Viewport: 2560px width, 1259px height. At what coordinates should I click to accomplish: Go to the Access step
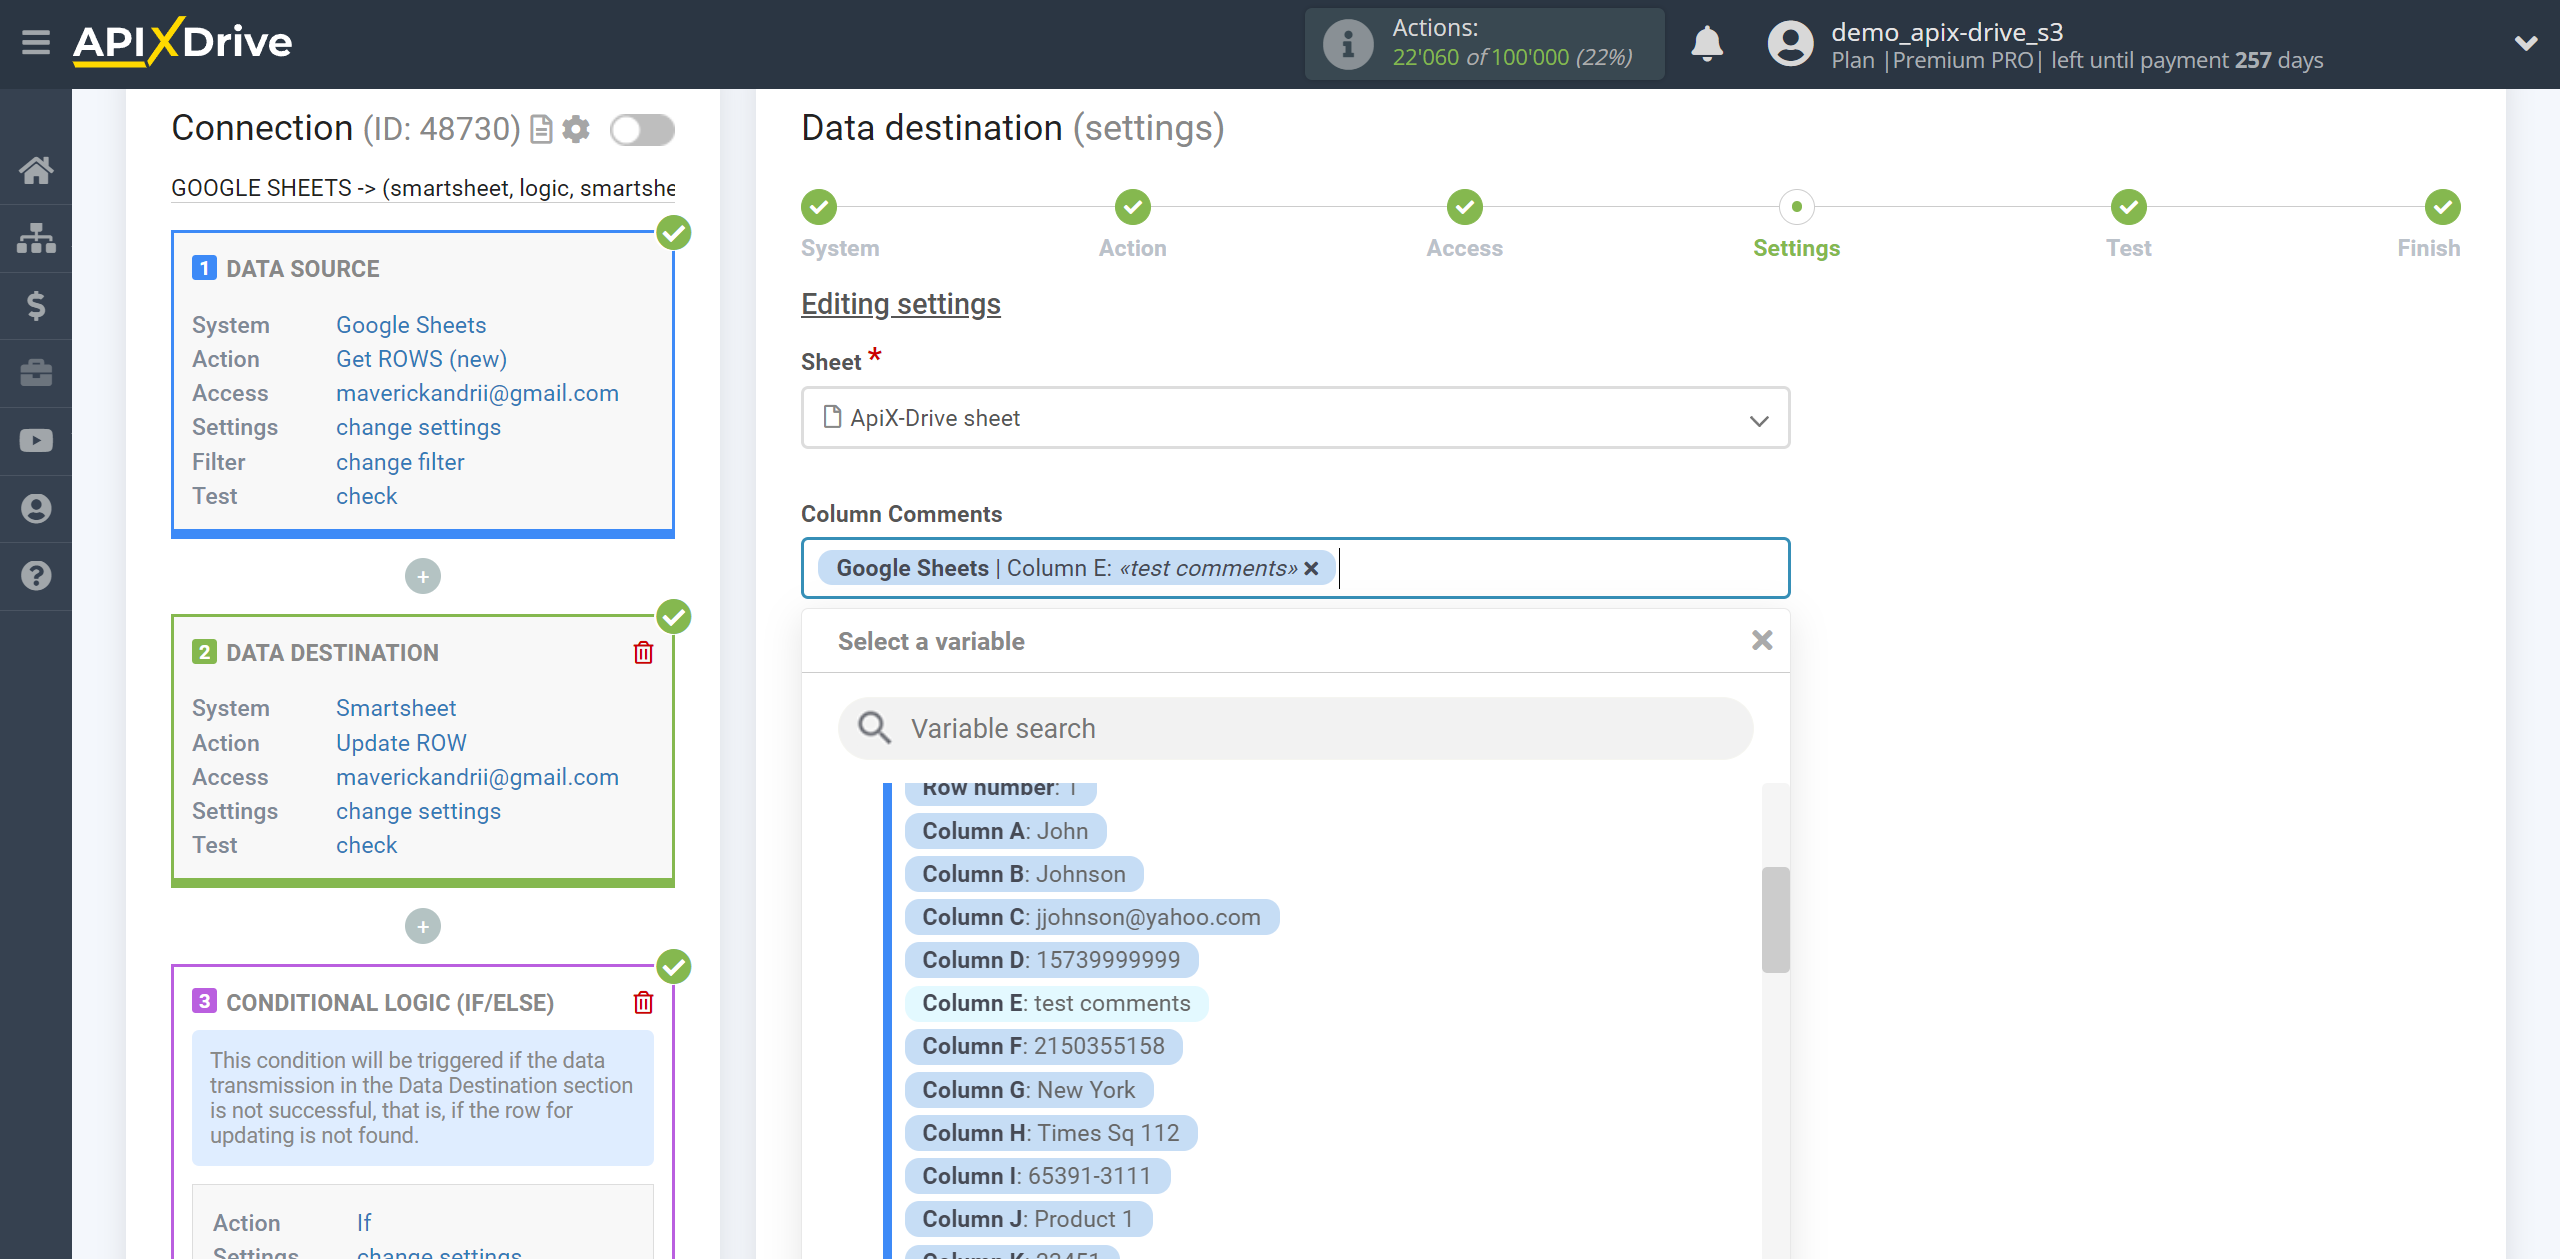click(1464, 207)
